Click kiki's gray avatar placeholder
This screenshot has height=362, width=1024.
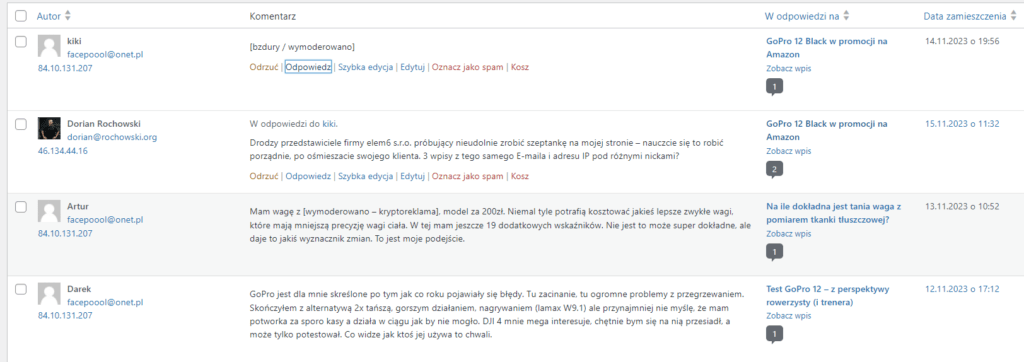point(50,47)
